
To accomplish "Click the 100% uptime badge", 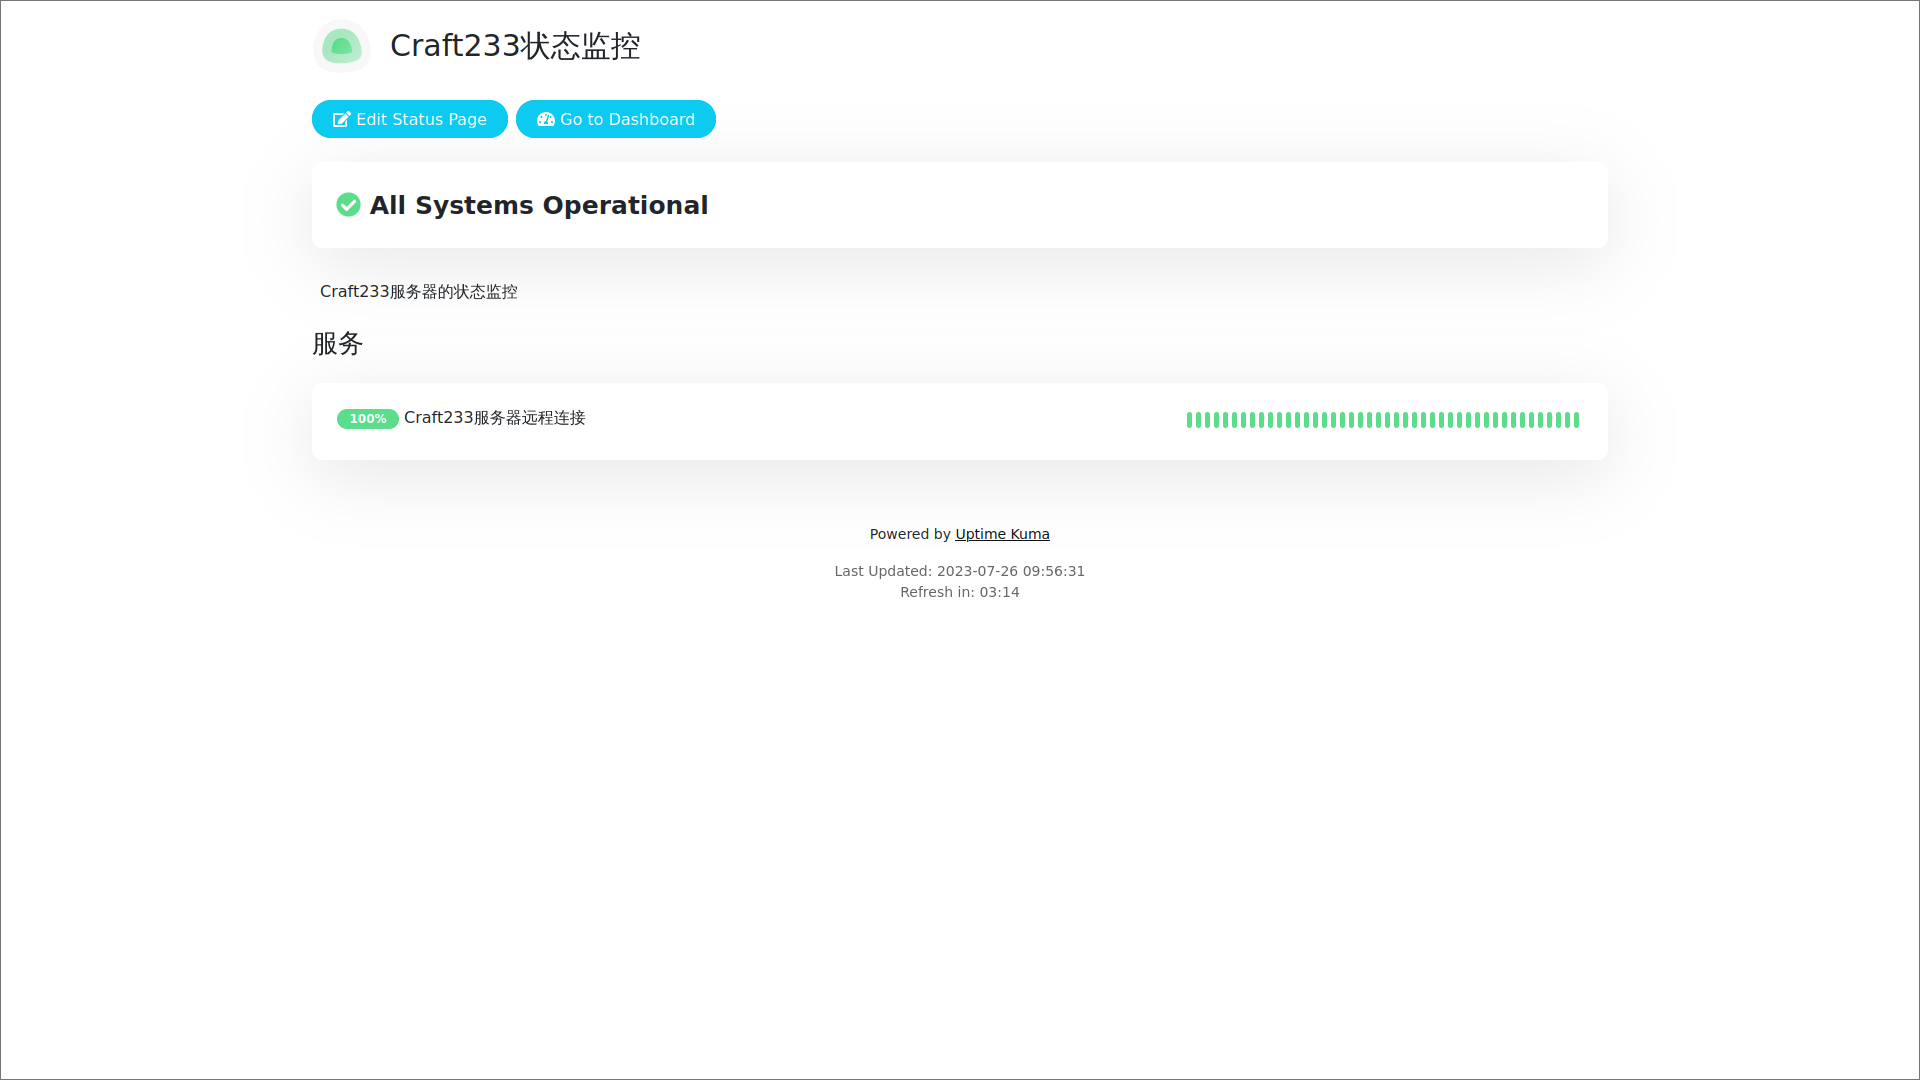I will point(368,419).
